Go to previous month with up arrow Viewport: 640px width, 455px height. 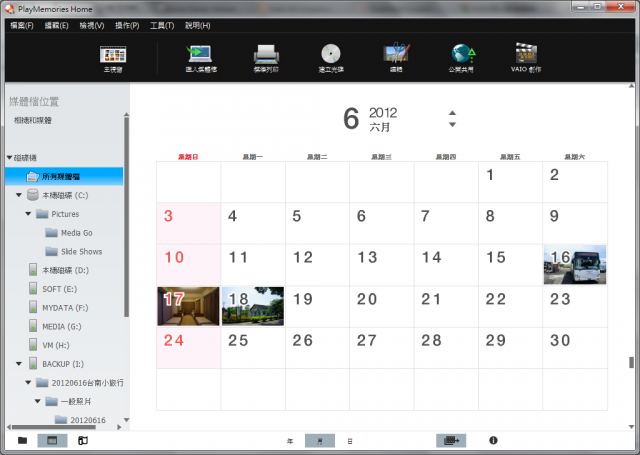pyautogui.click(x=452, y=113)
